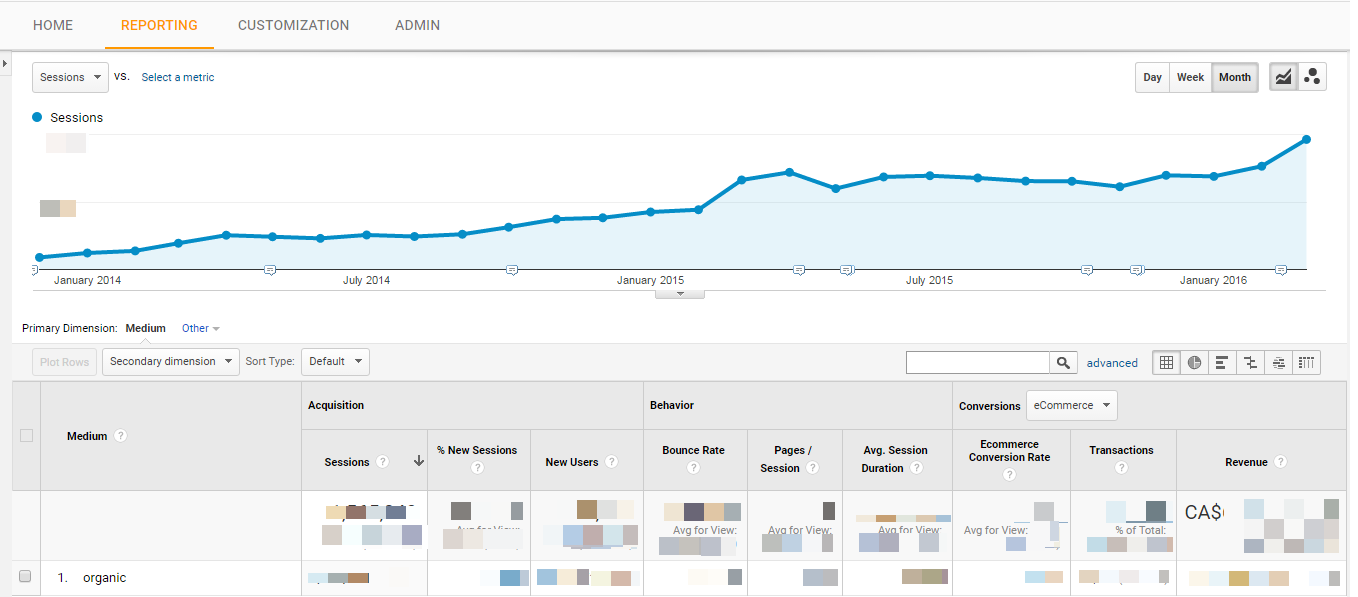Open the motion chart view icon
Screen dimensions: 1358x597
[x=1312, y=77]
